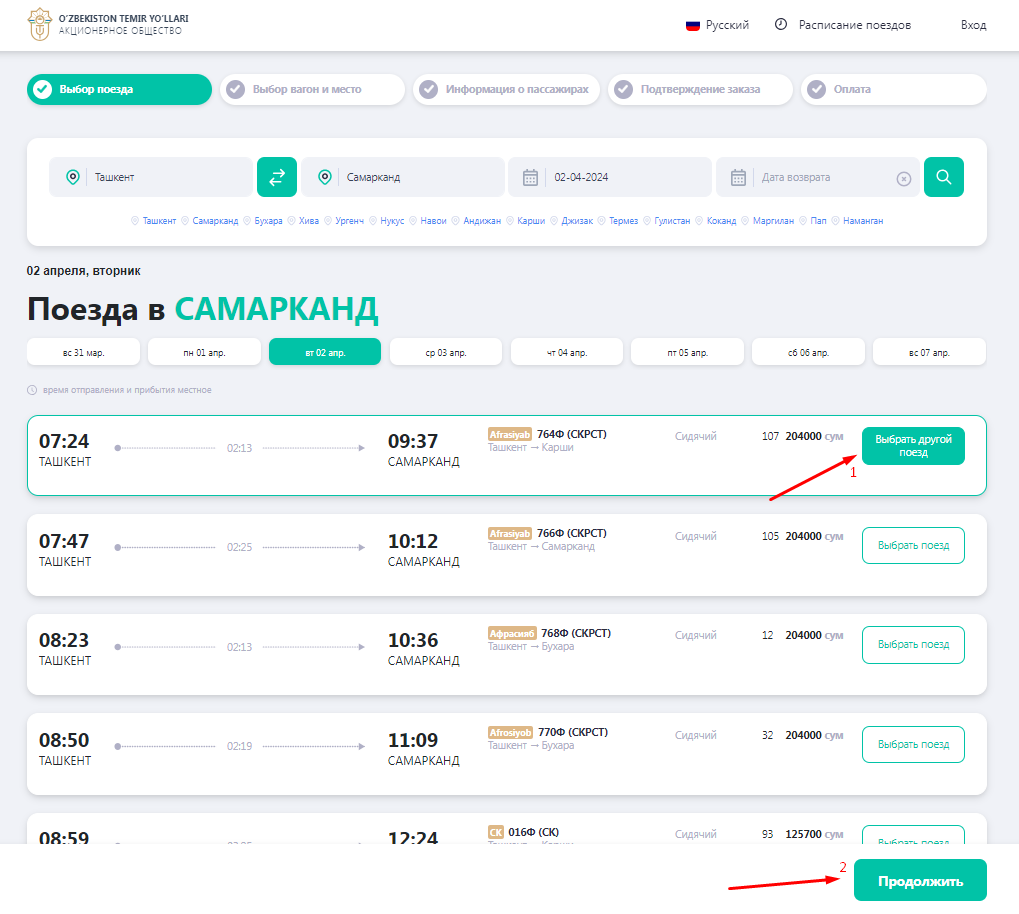Click the green magnifier search button
Screen dimensions: 1019x914
(943, 177)
